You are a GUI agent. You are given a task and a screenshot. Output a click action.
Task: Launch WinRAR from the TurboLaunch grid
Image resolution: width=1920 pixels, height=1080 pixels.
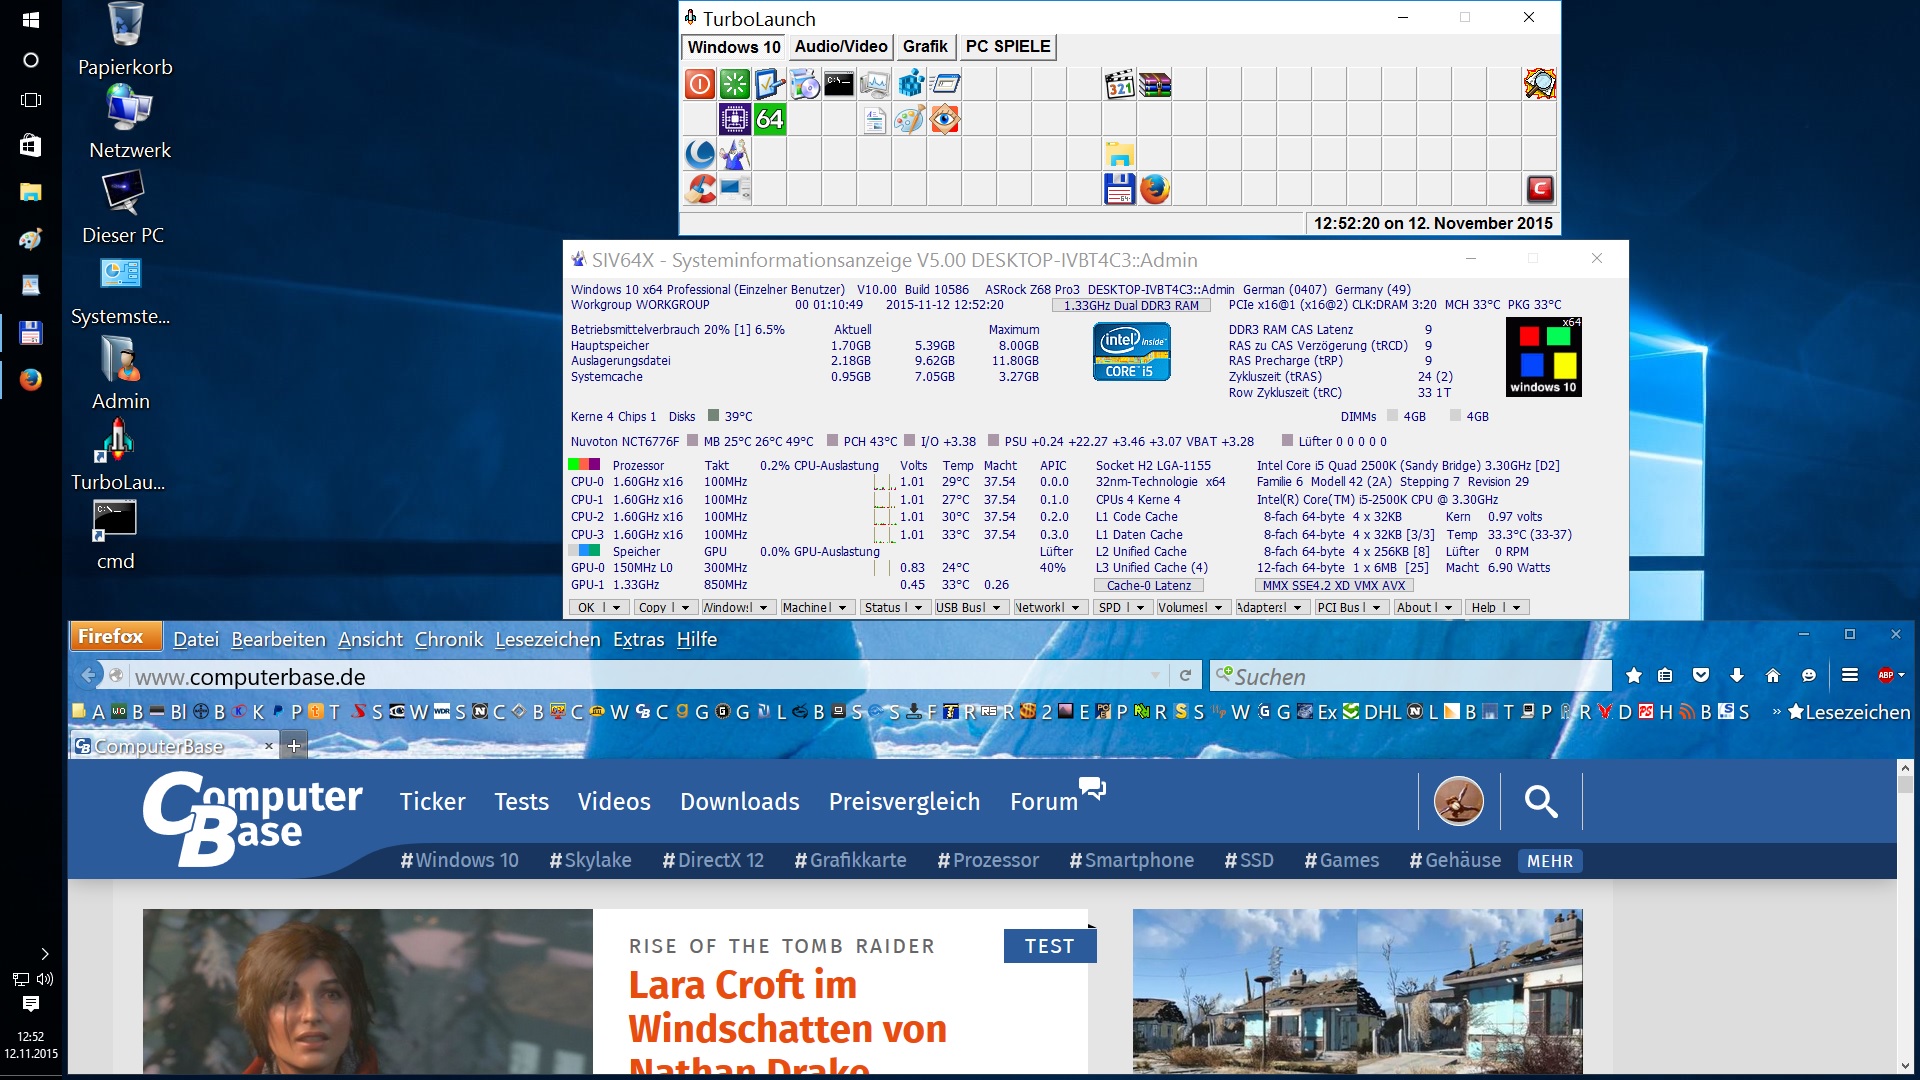(x=1155, y=85)
